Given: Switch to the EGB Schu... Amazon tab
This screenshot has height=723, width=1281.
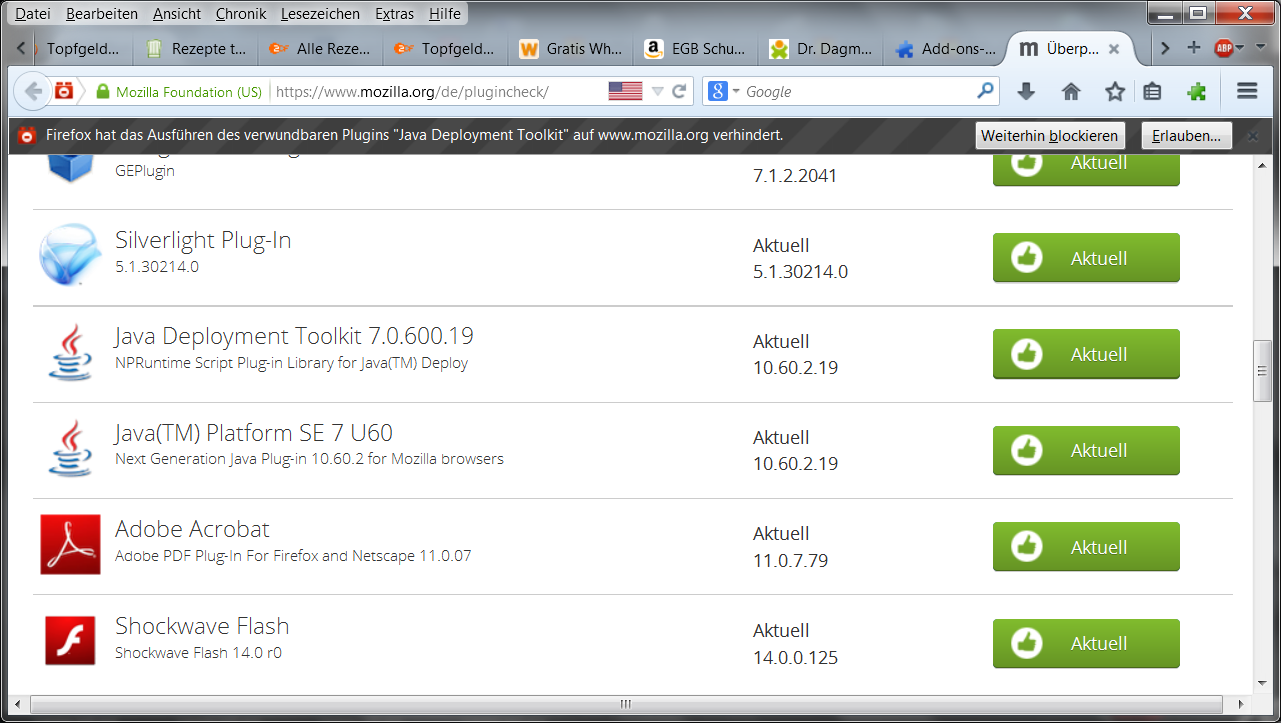Looking at the screenshot, I should pos(696,48).
